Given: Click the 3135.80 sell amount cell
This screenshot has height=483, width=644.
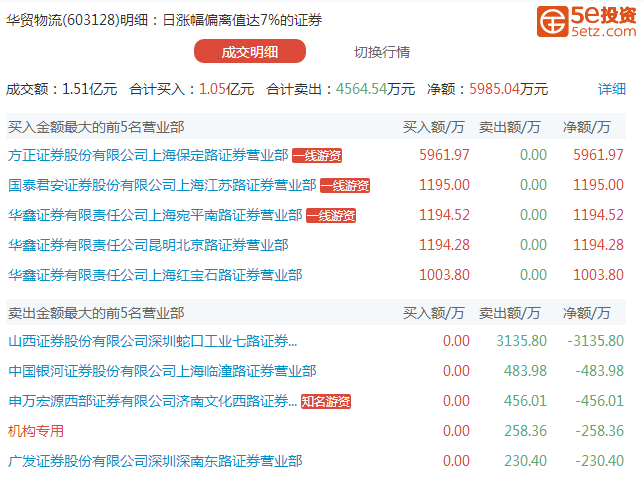Looking at the screenshot, I should click(x=522, y=341).
